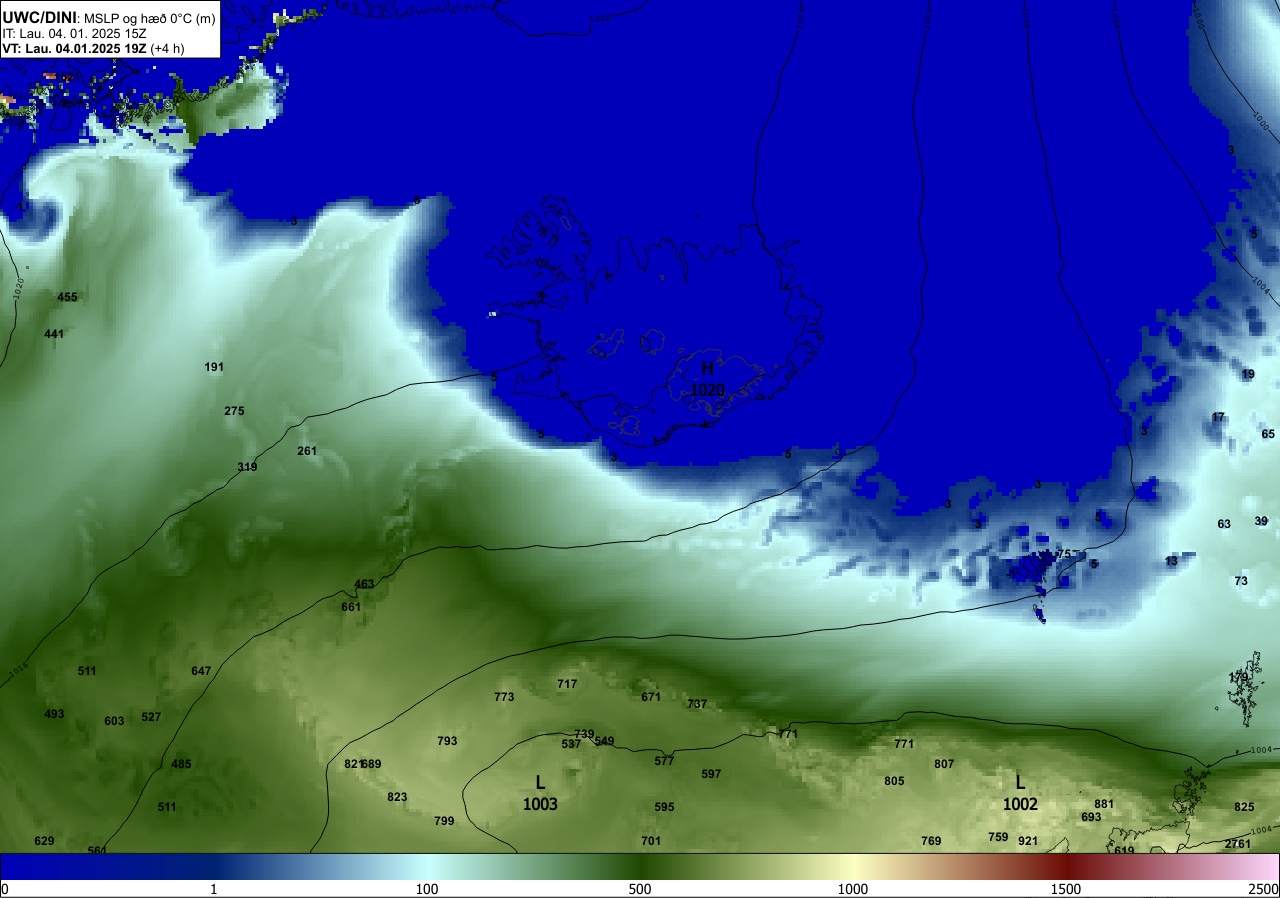Click the 921 height value

[x=1028, y=841]
